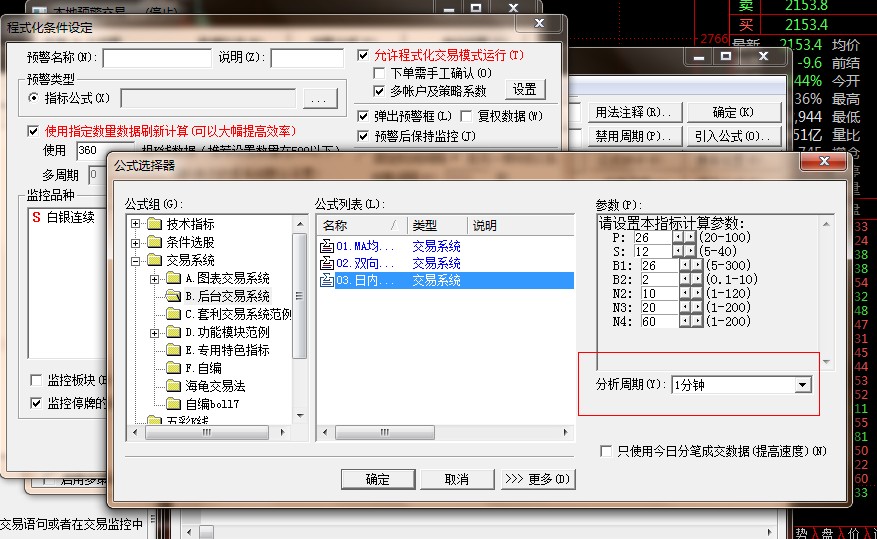The image size is (877, 539).
Task: Toggle 弹出预警框 checkbox
Action: [x=363, y=116]
